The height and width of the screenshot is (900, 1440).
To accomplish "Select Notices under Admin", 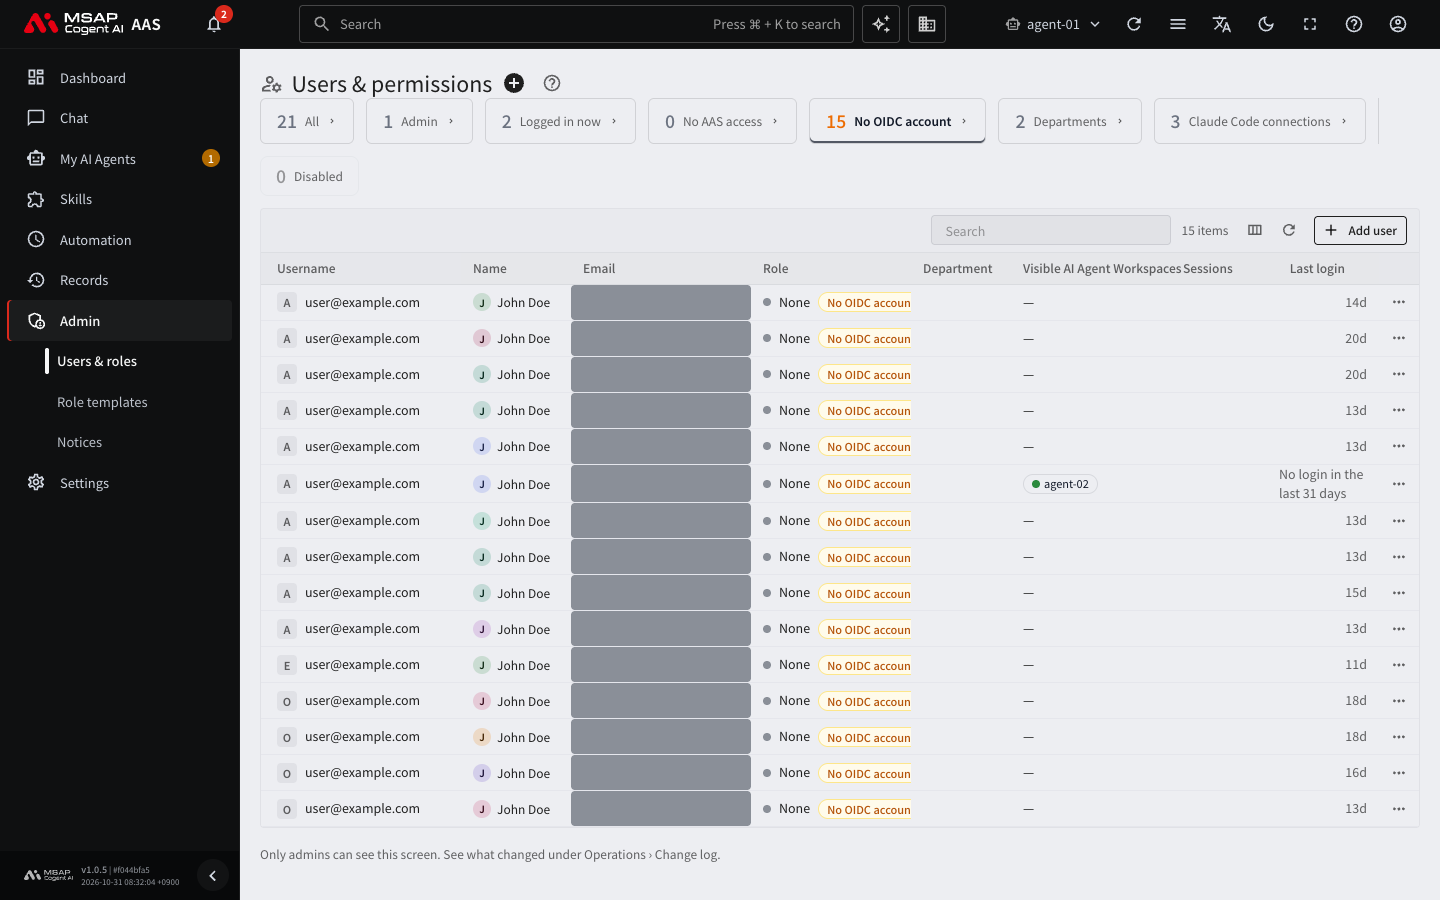I will point(80,442).
